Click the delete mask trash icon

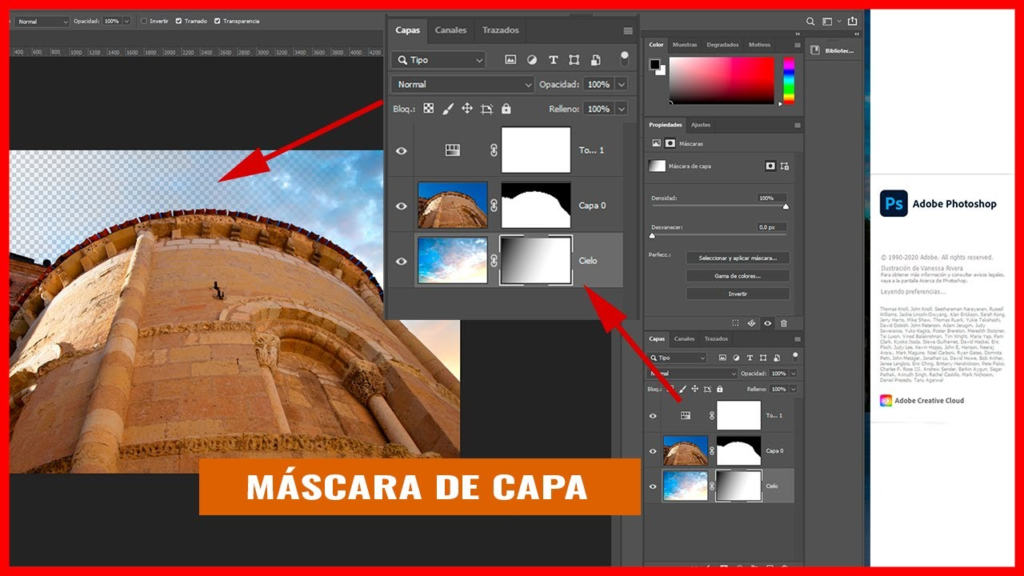[x=783, y=323]
